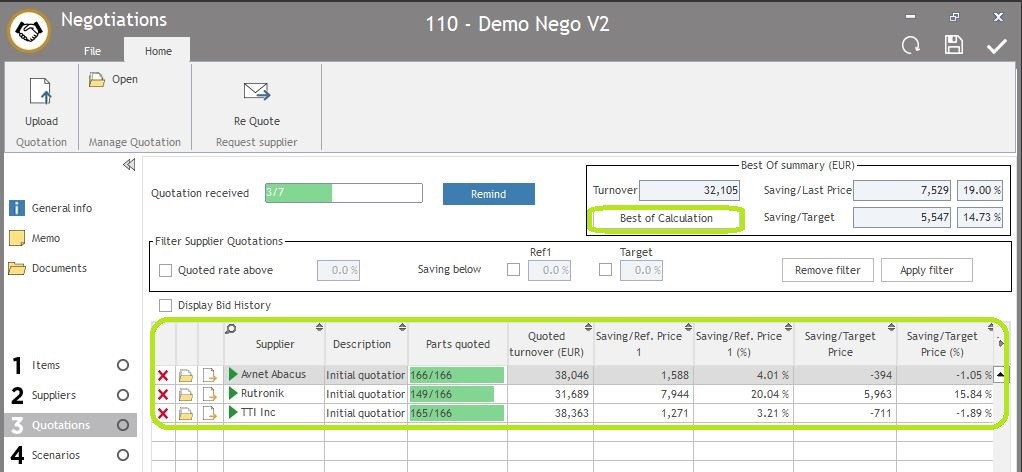Viewport: 1022px width, 472px height.
Task: Click the Upload quotation icon
Action: click(x=41, y=94)
